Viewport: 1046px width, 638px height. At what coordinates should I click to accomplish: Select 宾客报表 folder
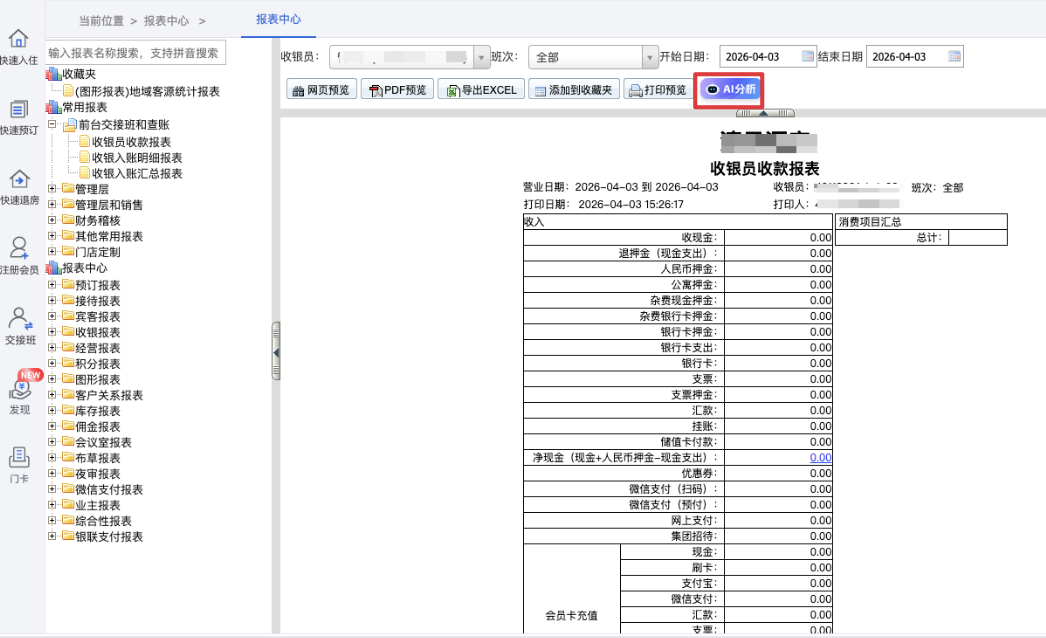coord(97,316)
